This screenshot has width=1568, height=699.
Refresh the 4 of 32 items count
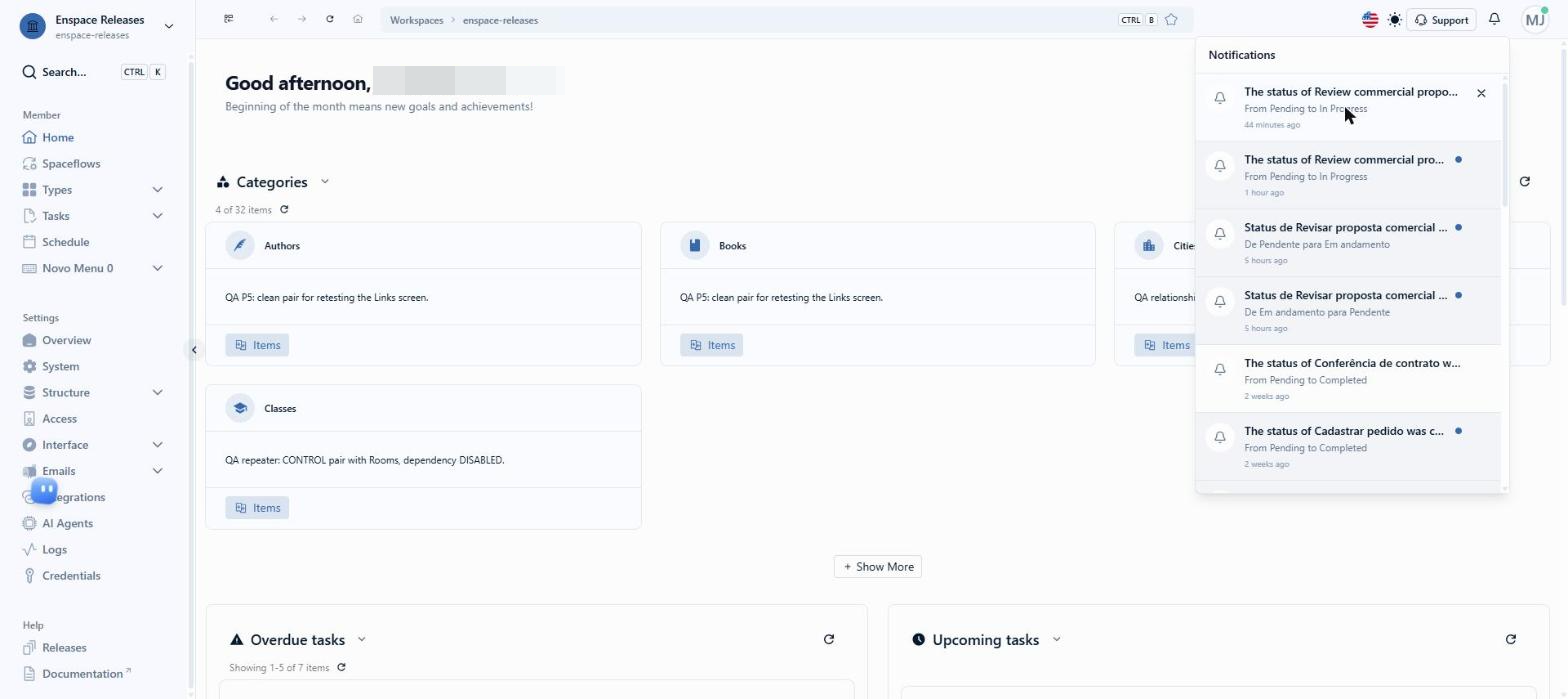284,210
